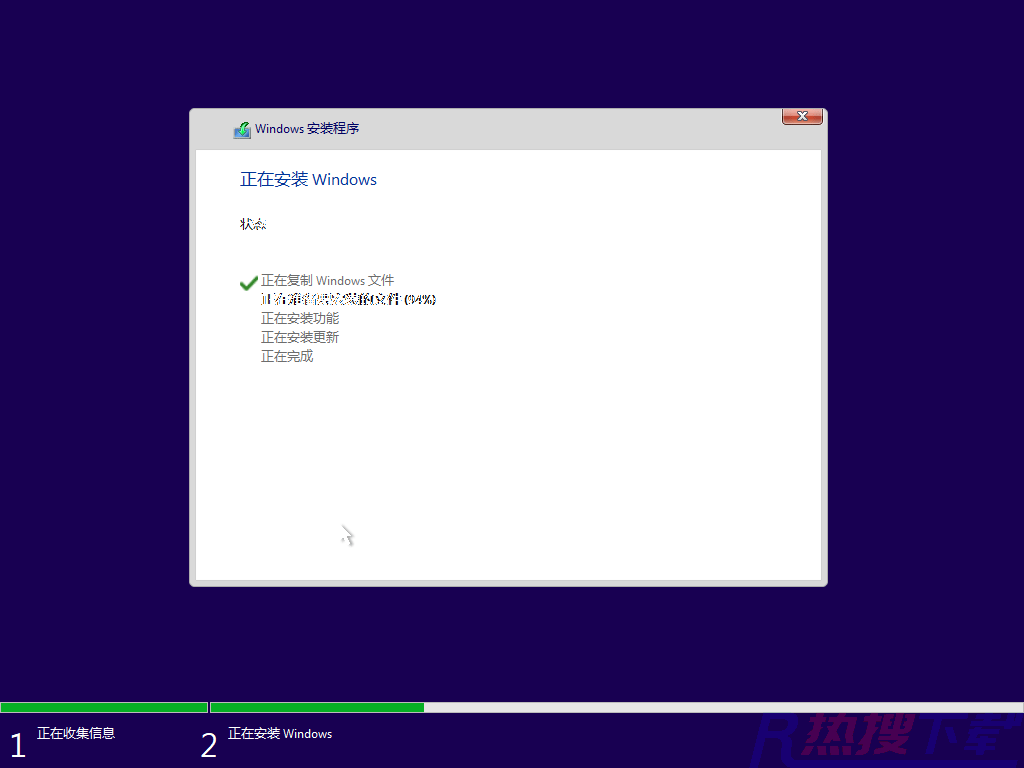
Task: Click the green checkmark beside 正在复制 Windows 文件
Action: [248, 283]
